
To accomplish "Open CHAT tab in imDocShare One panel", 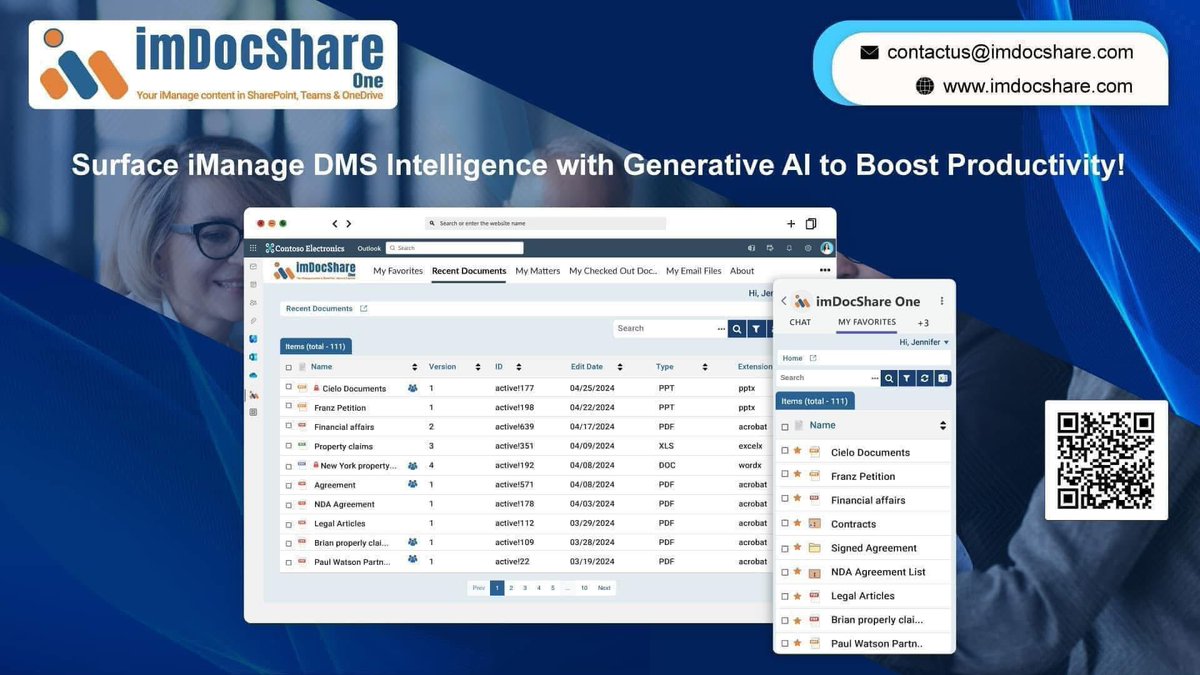I will (800, 322).
